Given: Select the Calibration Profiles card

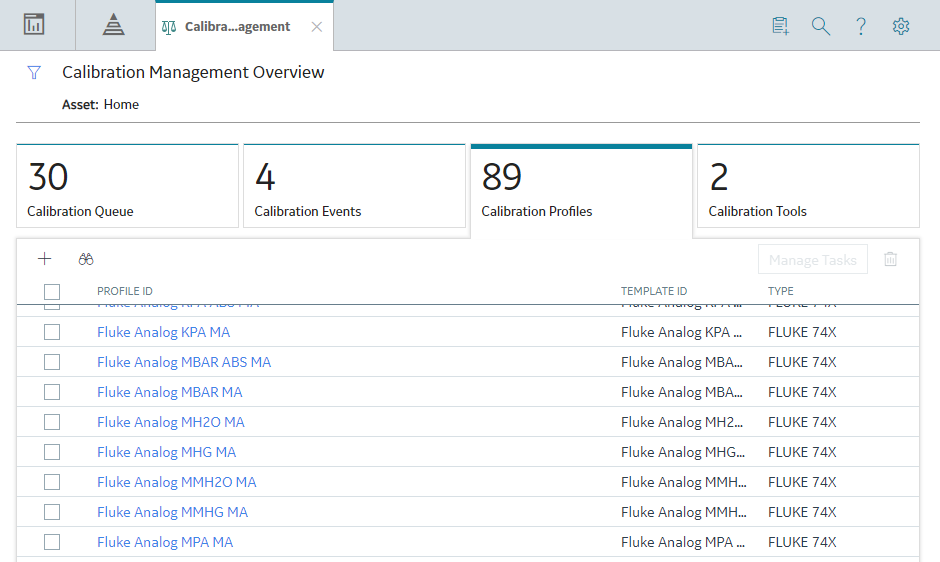Looking at the screenshot, I should click(x=582, y=190).
